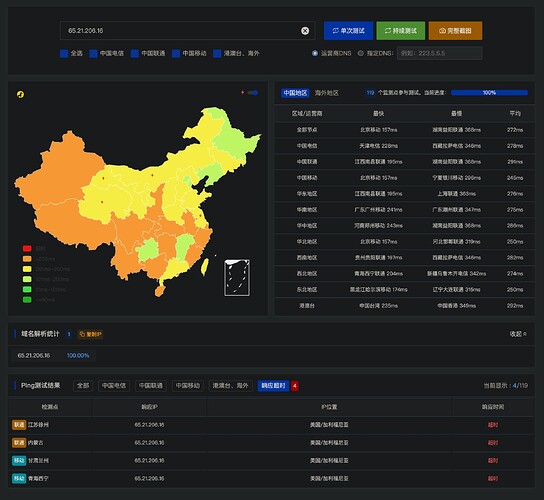This screenshot has width=544, height=500.
Task: Click the 港澳台 row label in statistics table
Action: 307,306
